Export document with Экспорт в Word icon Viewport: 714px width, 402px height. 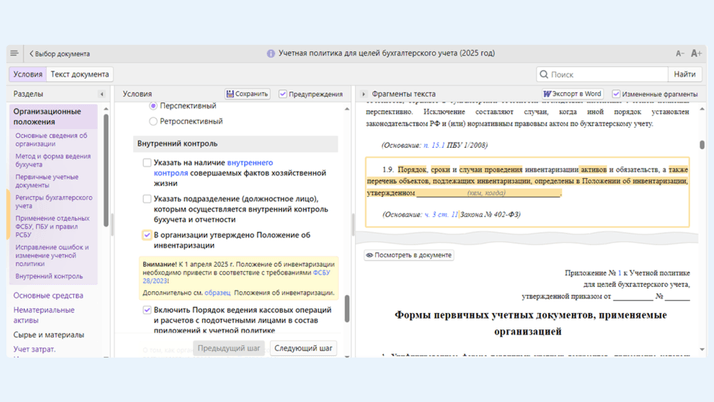573,94
